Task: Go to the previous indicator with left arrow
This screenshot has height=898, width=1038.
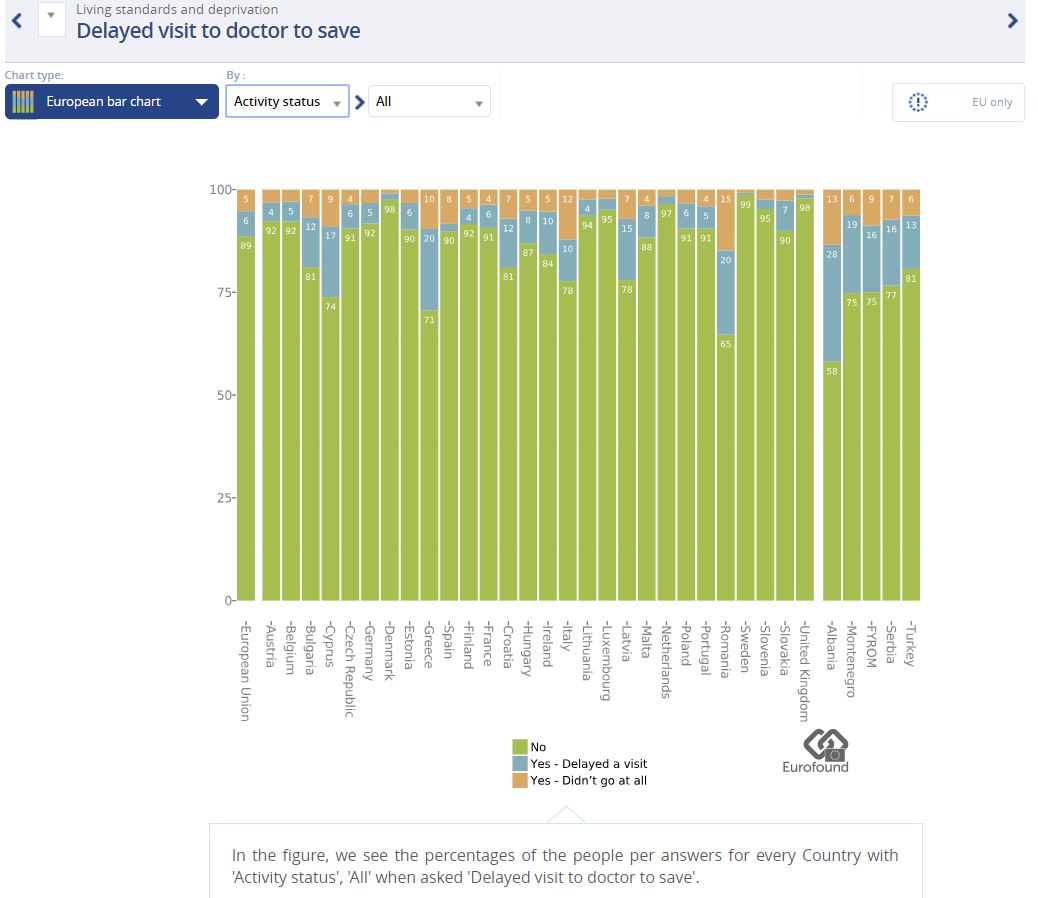Action: (16, 20)
